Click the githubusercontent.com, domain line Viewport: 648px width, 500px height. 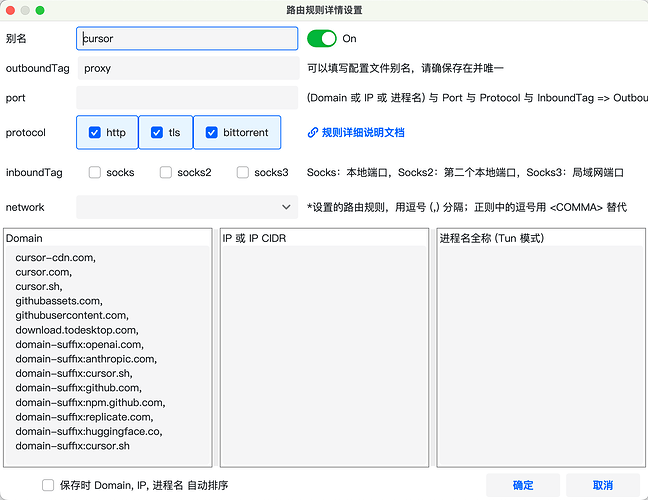[72, 315]
